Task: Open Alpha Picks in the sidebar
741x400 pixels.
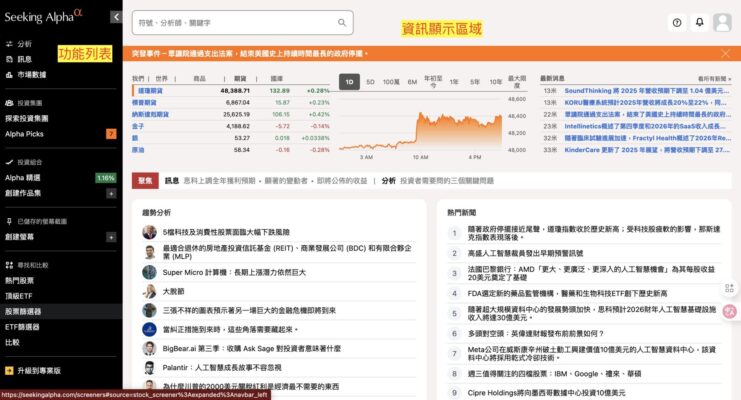Action: coord(23,133)
